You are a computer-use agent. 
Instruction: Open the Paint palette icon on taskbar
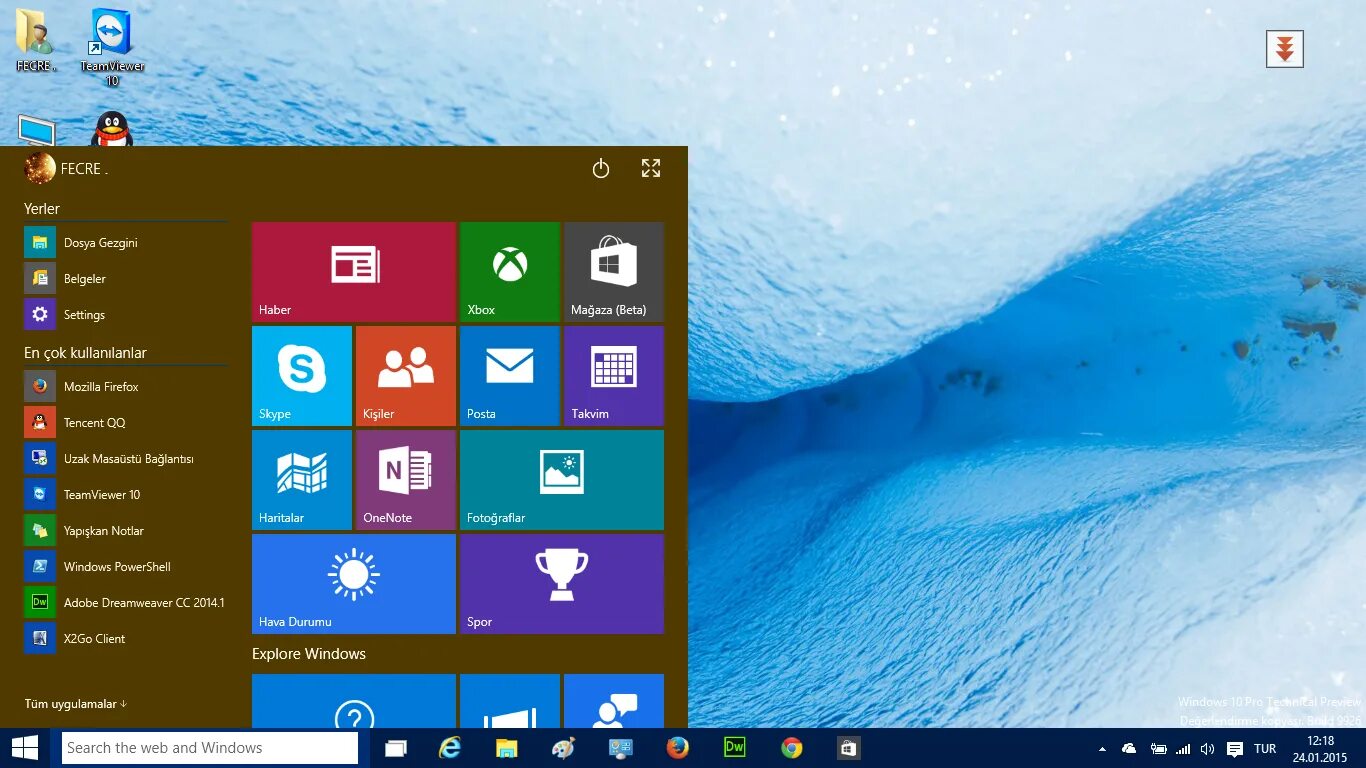[x=564, y=748]
